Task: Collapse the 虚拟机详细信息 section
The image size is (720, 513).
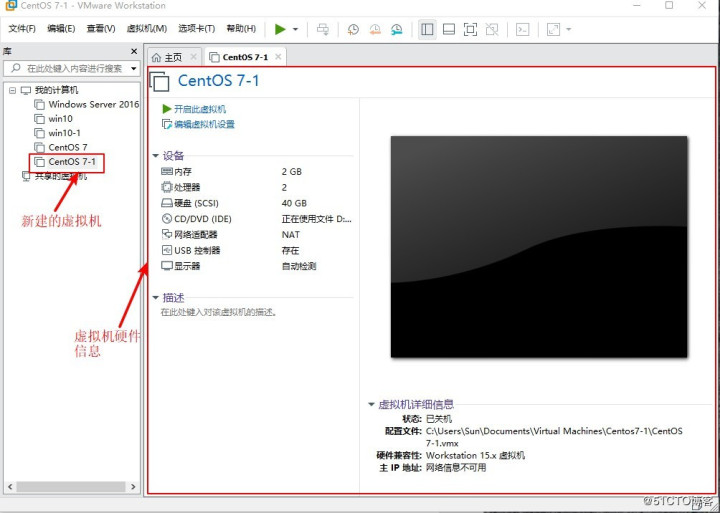Action: pos(371,405)
